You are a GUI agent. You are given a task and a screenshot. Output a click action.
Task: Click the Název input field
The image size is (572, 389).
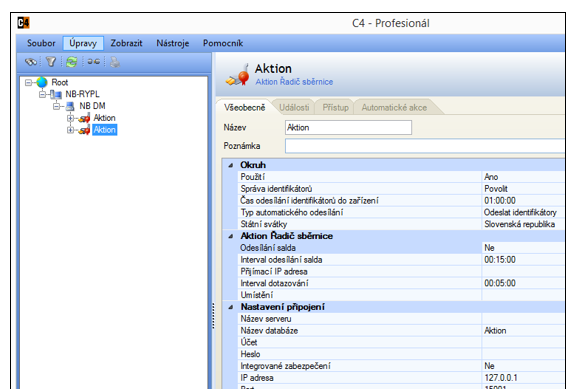348,127
